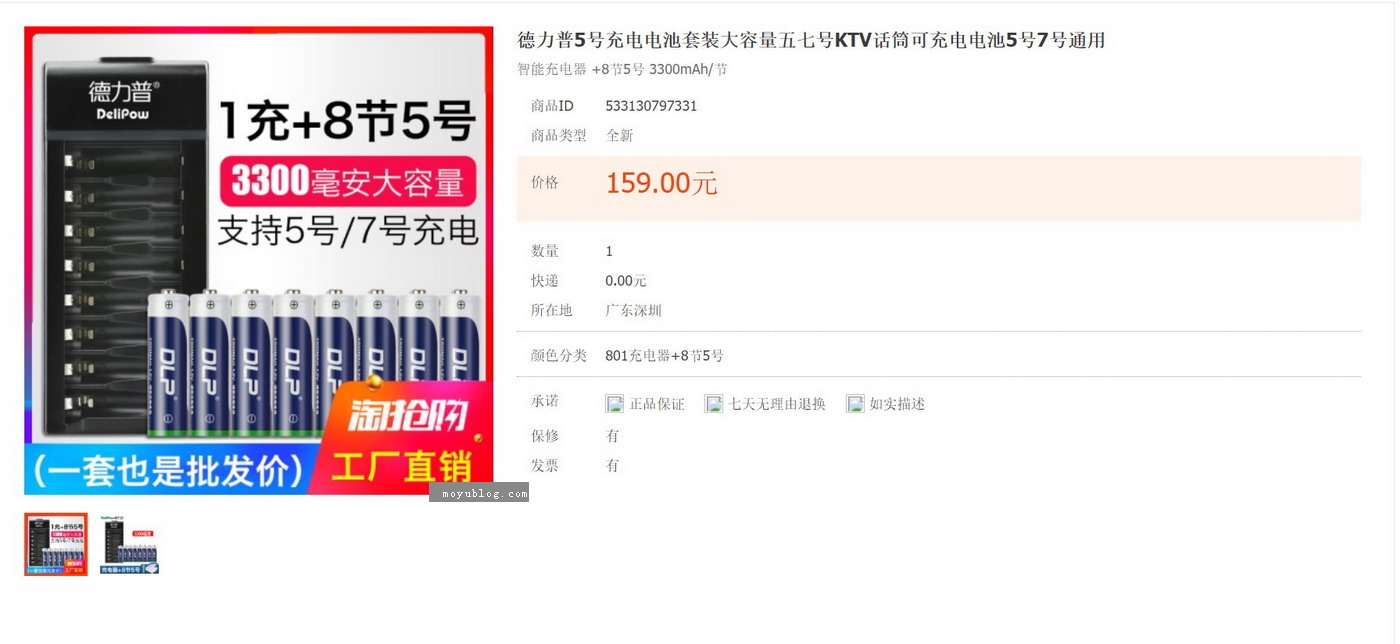Click the 801充电器+8节5号 color category option
This screenshot has width=1400, height=644.
click(x=664, y=356)
